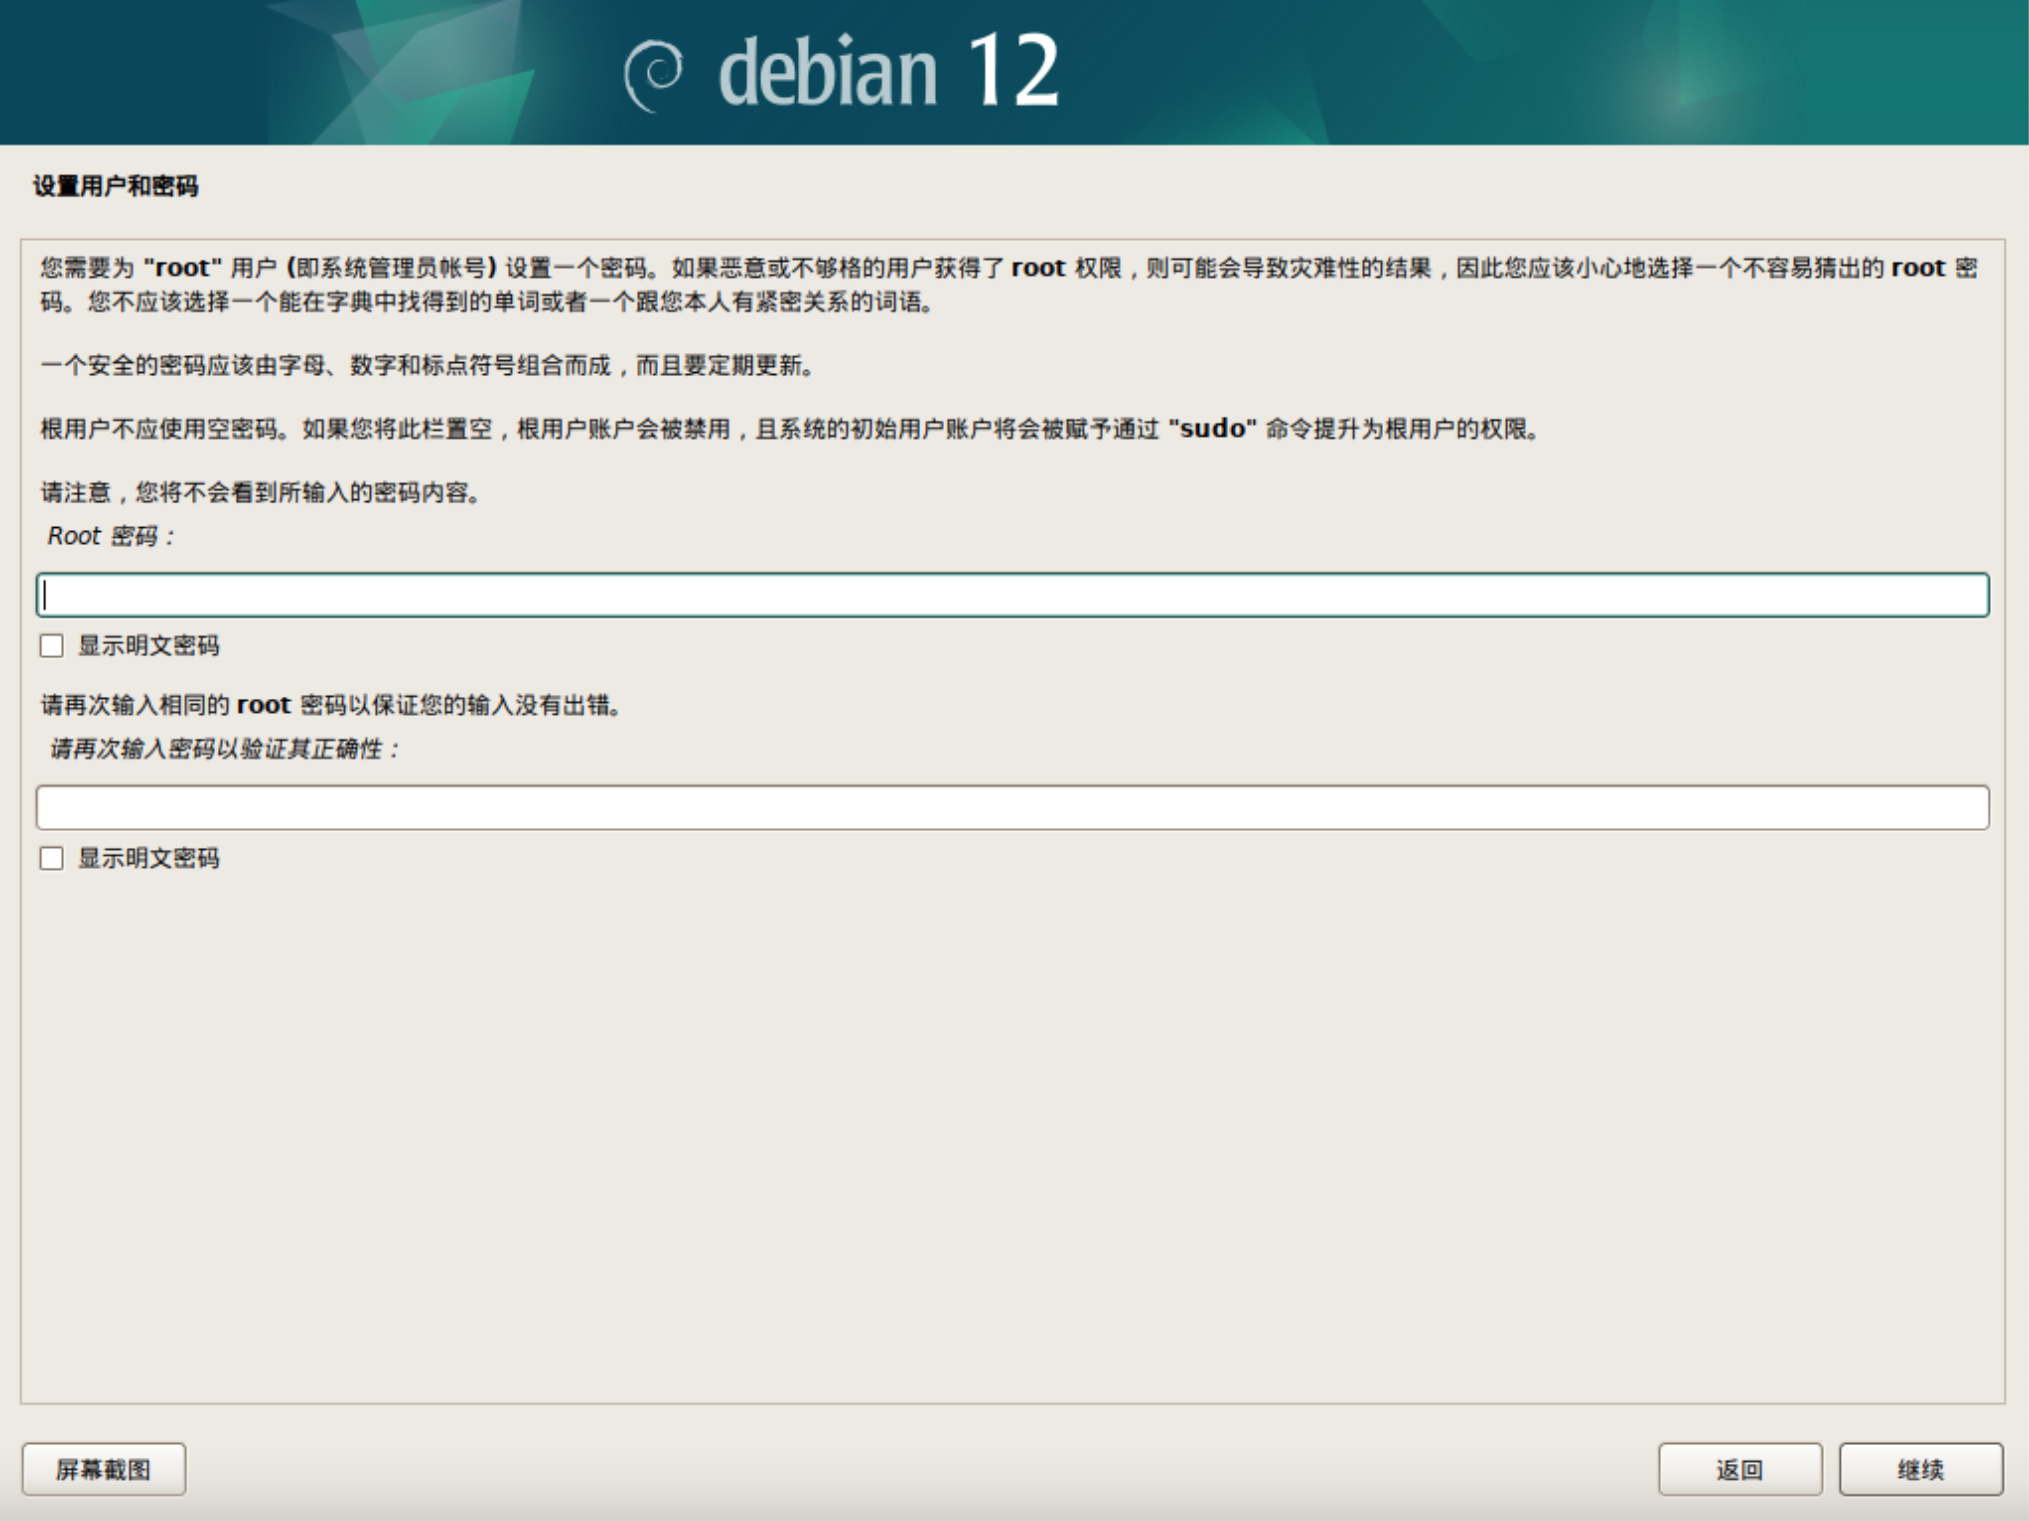Enable 显示明文密码 checkbox under Root password
This screenshot has height=1521, width=2029.
point(52,646)
